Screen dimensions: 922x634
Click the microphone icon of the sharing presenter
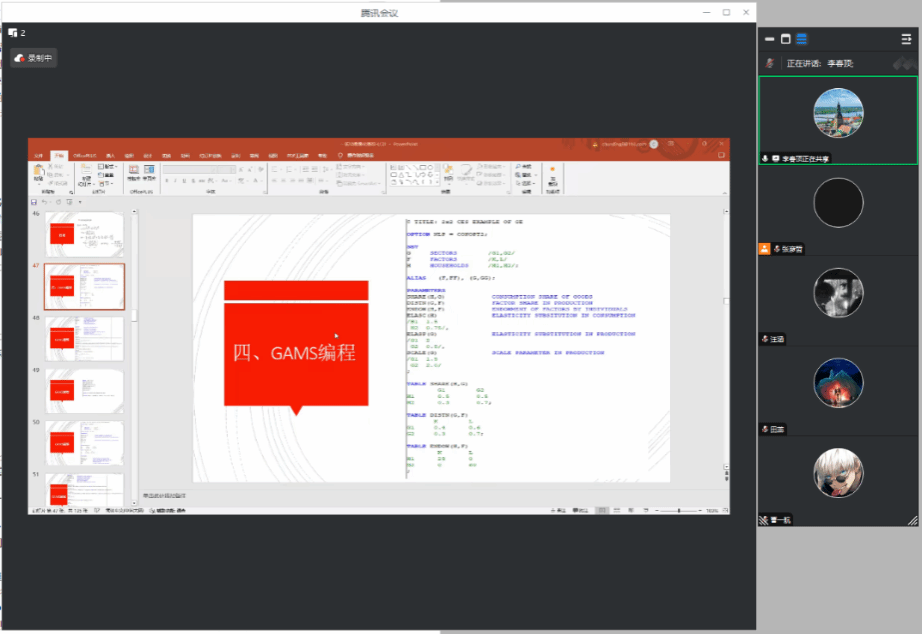[766, 159]
